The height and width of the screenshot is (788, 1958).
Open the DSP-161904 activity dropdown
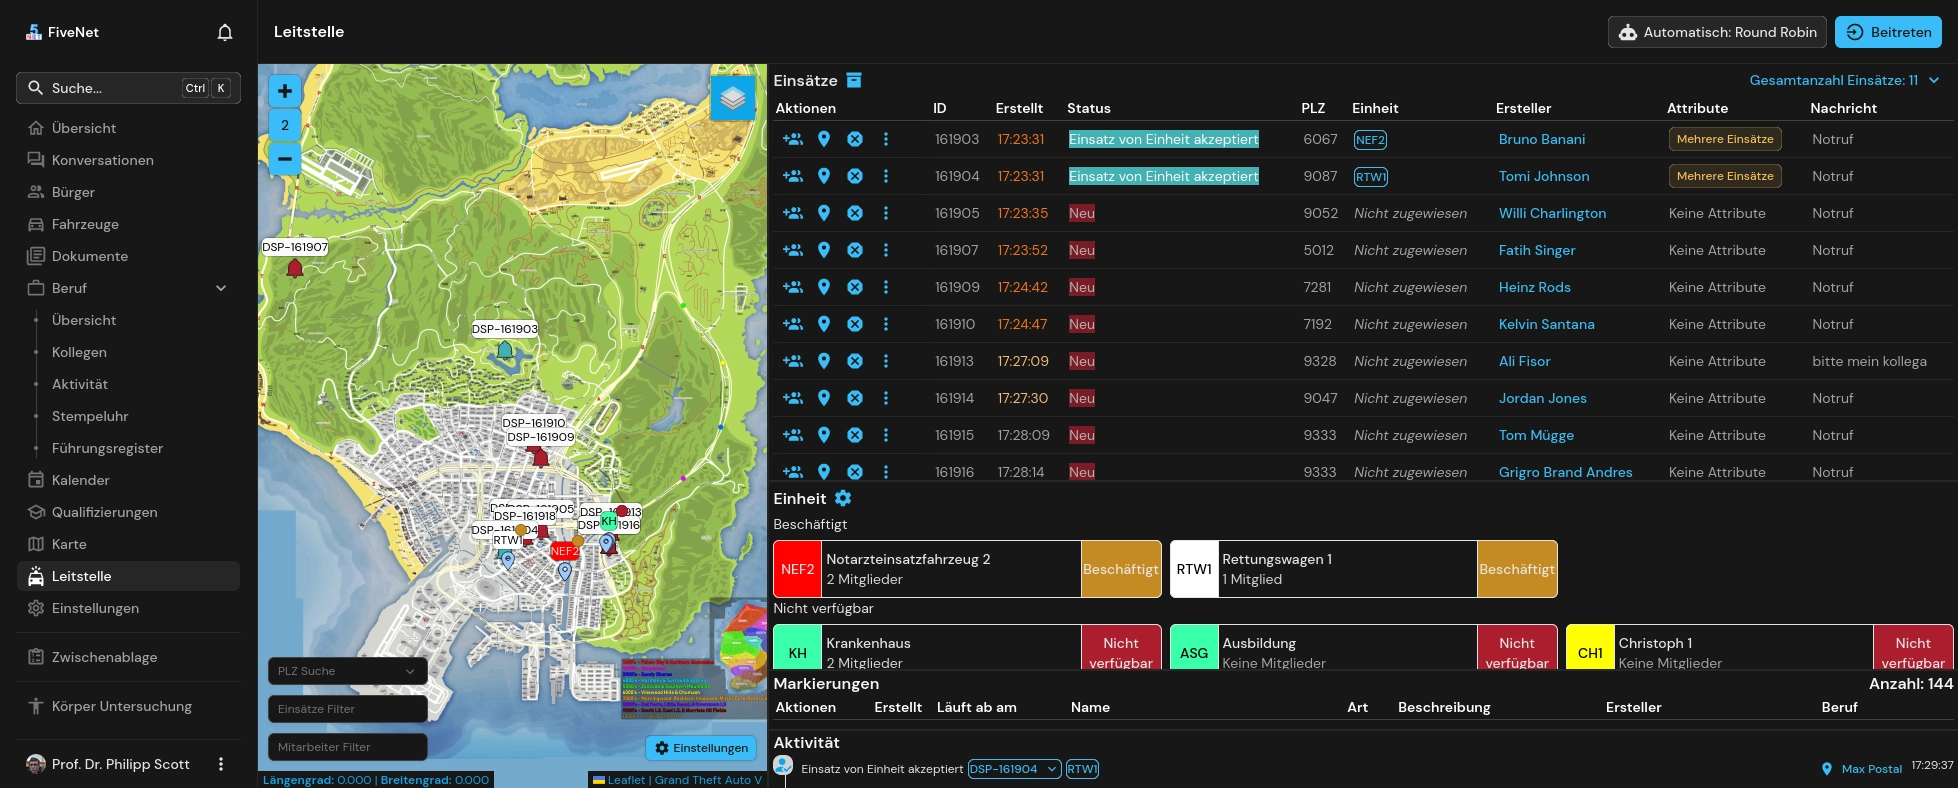pos(1014,769)
